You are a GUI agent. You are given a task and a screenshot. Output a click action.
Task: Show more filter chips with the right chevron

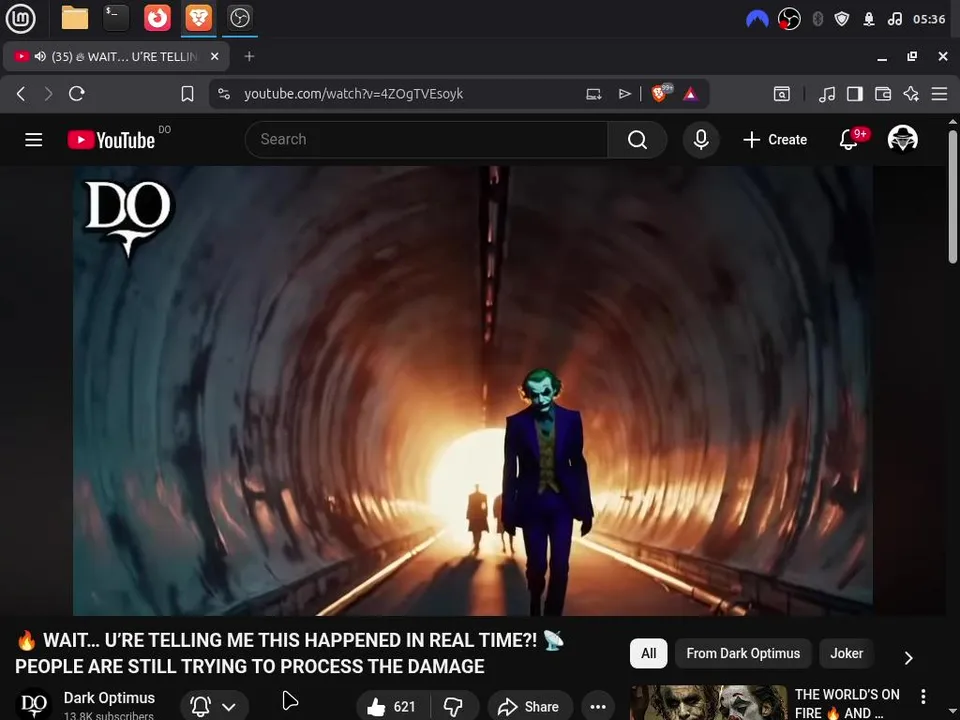[x=909, y=658]
